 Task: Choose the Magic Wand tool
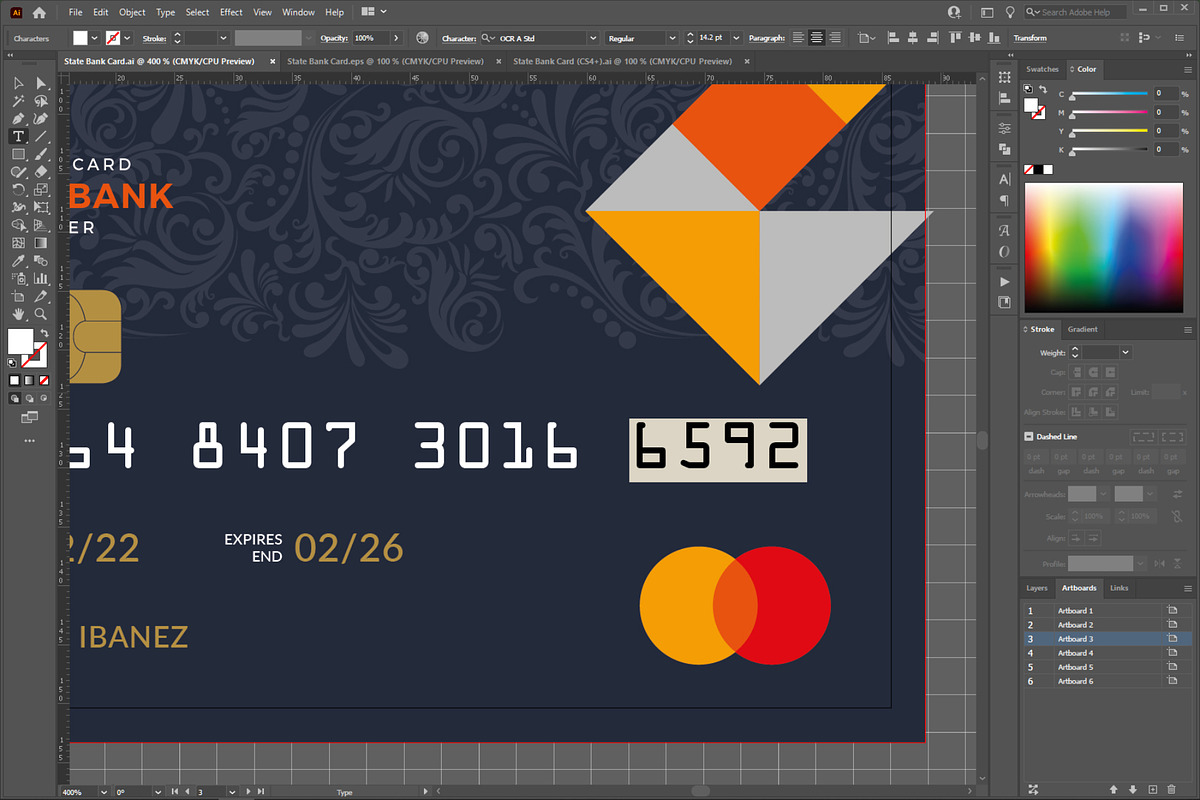pyautogui.click(x=18, y=101)
